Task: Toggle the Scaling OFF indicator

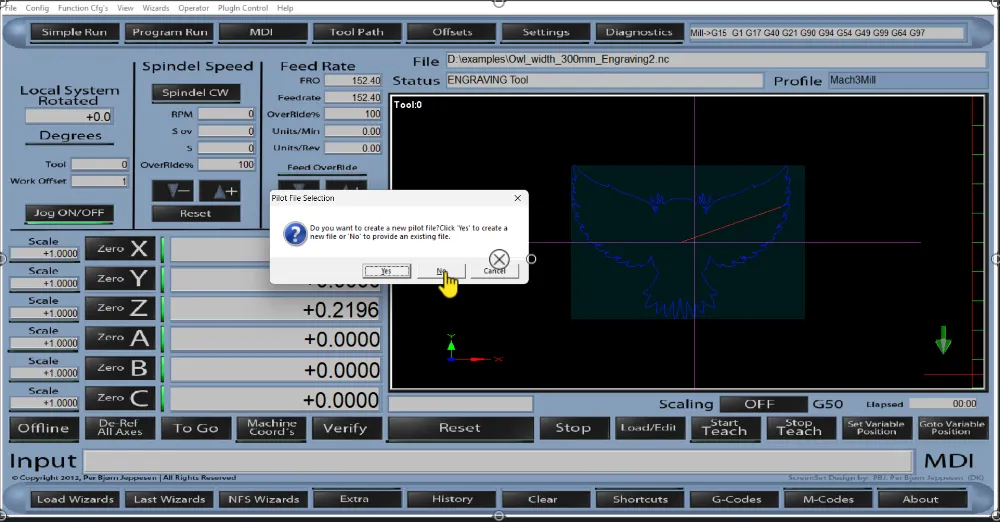Action: (x=760, y=404)
